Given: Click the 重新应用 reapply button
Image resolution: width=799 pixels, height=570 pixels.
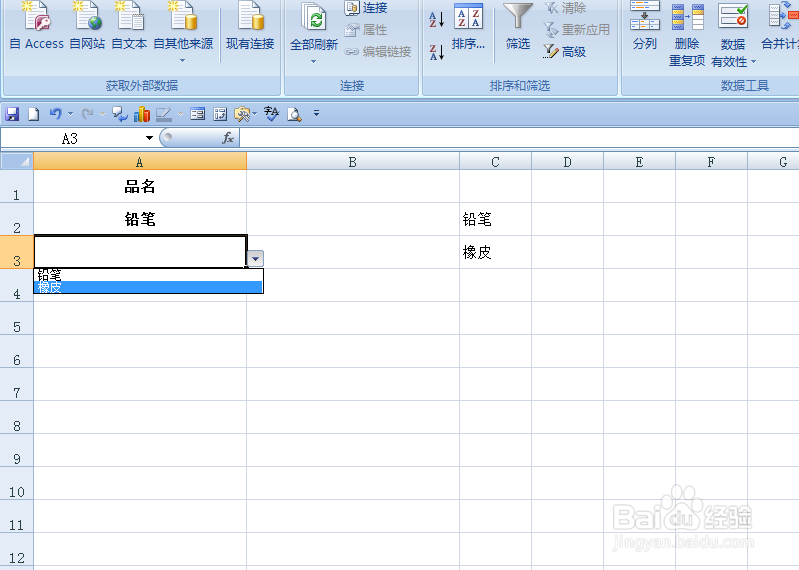Looking at the screenshot, I should coord(577,30).
